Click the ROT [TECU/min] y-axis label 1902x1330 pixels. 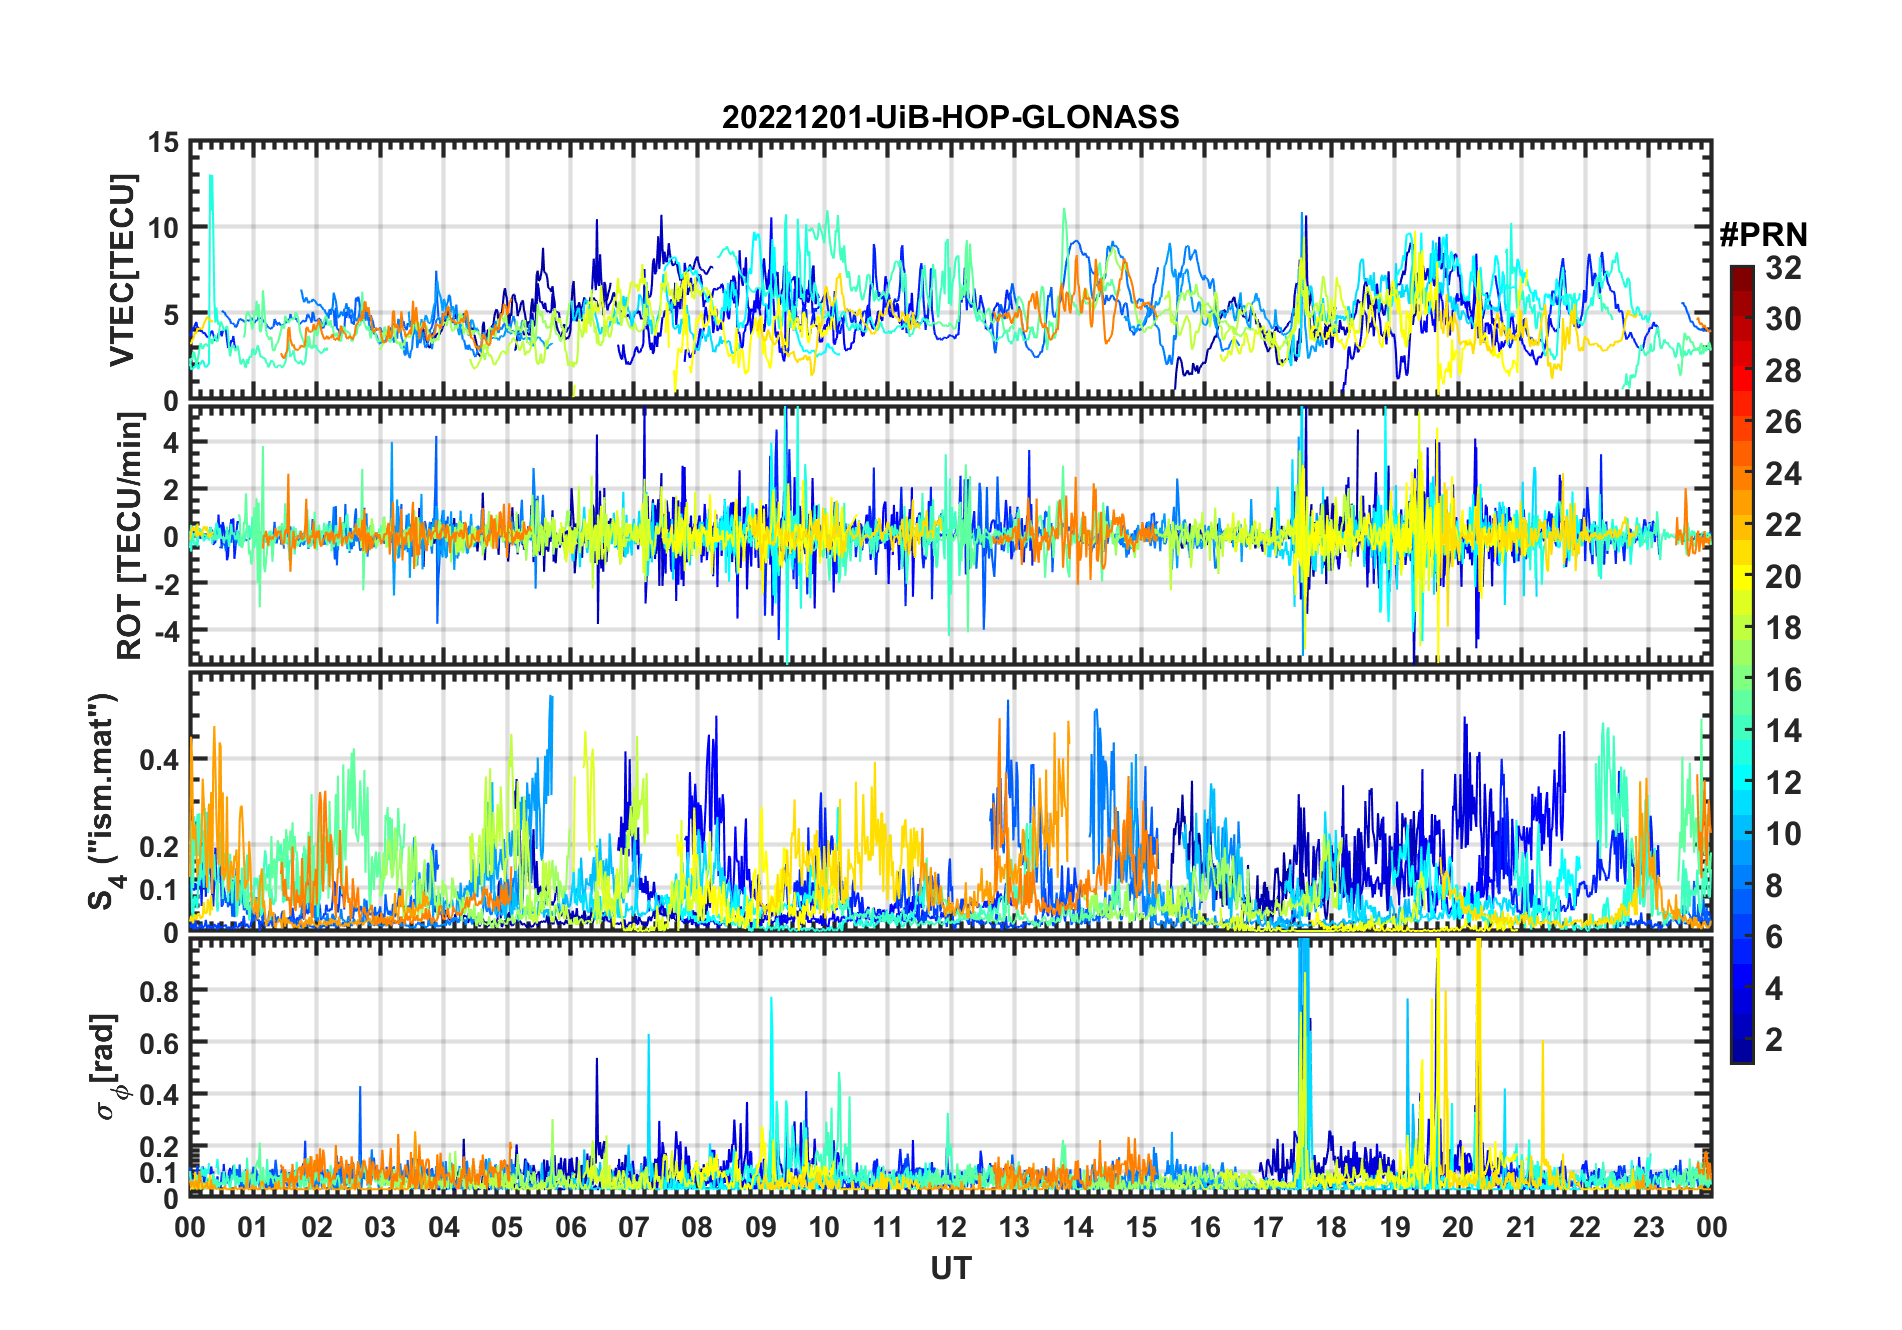click(129, 536)
